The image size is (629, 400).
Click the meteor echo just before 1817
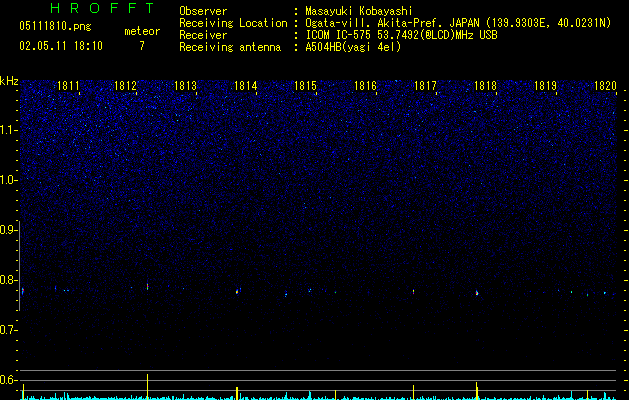coord(413,292)
